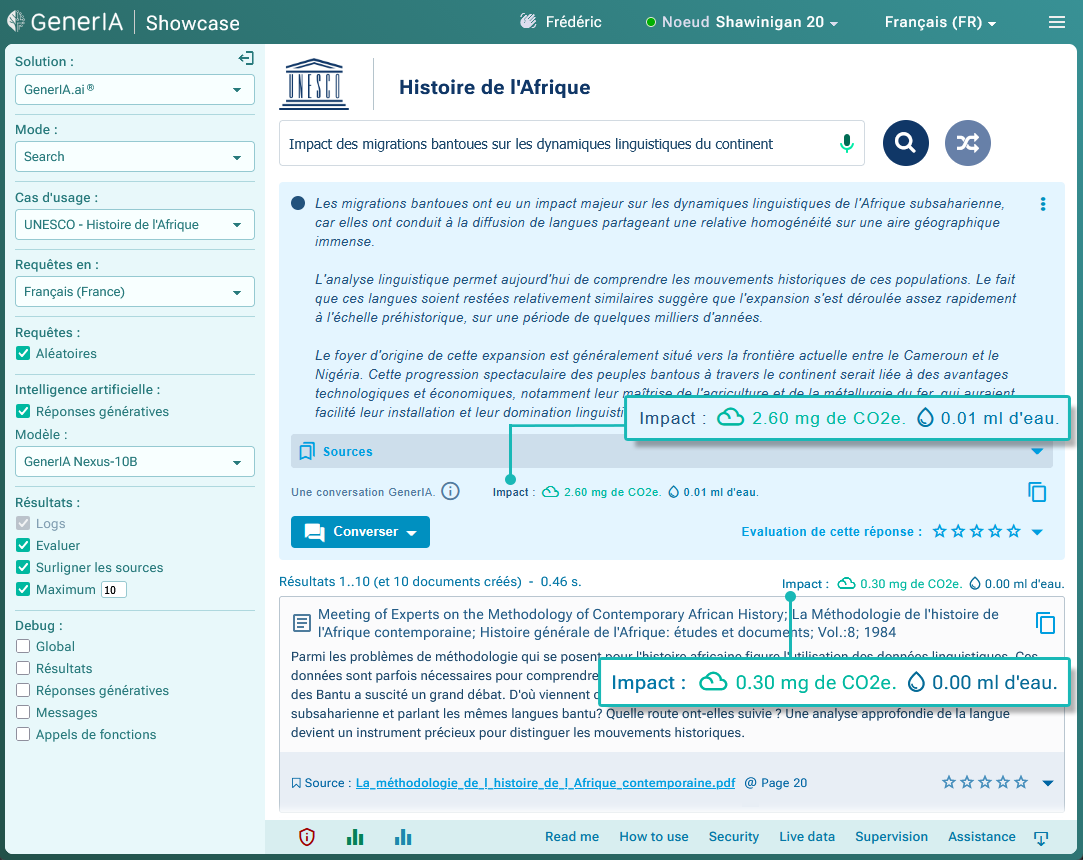Open the Solution dropdown showing GenerIA.ai

point(135,90)
